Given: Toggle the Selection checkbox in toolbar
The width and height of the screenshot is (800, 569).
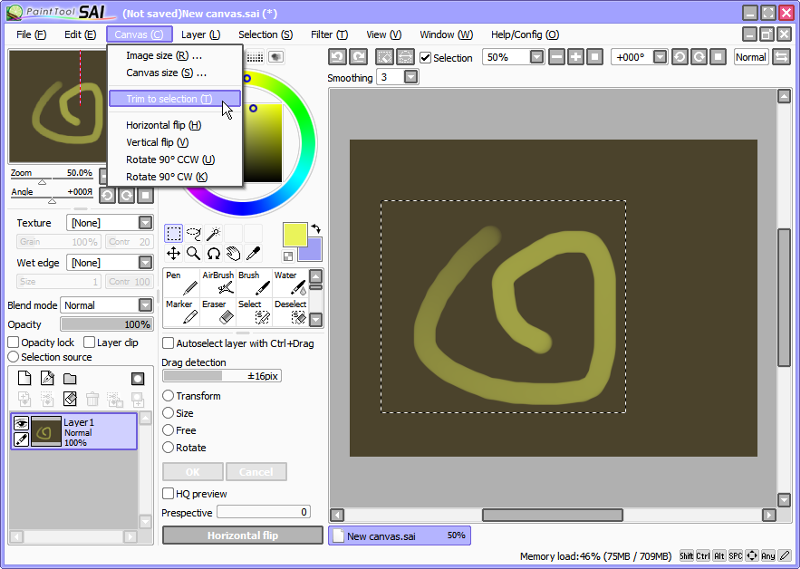Looking at the screenshot, I should (x=425, y=58).
